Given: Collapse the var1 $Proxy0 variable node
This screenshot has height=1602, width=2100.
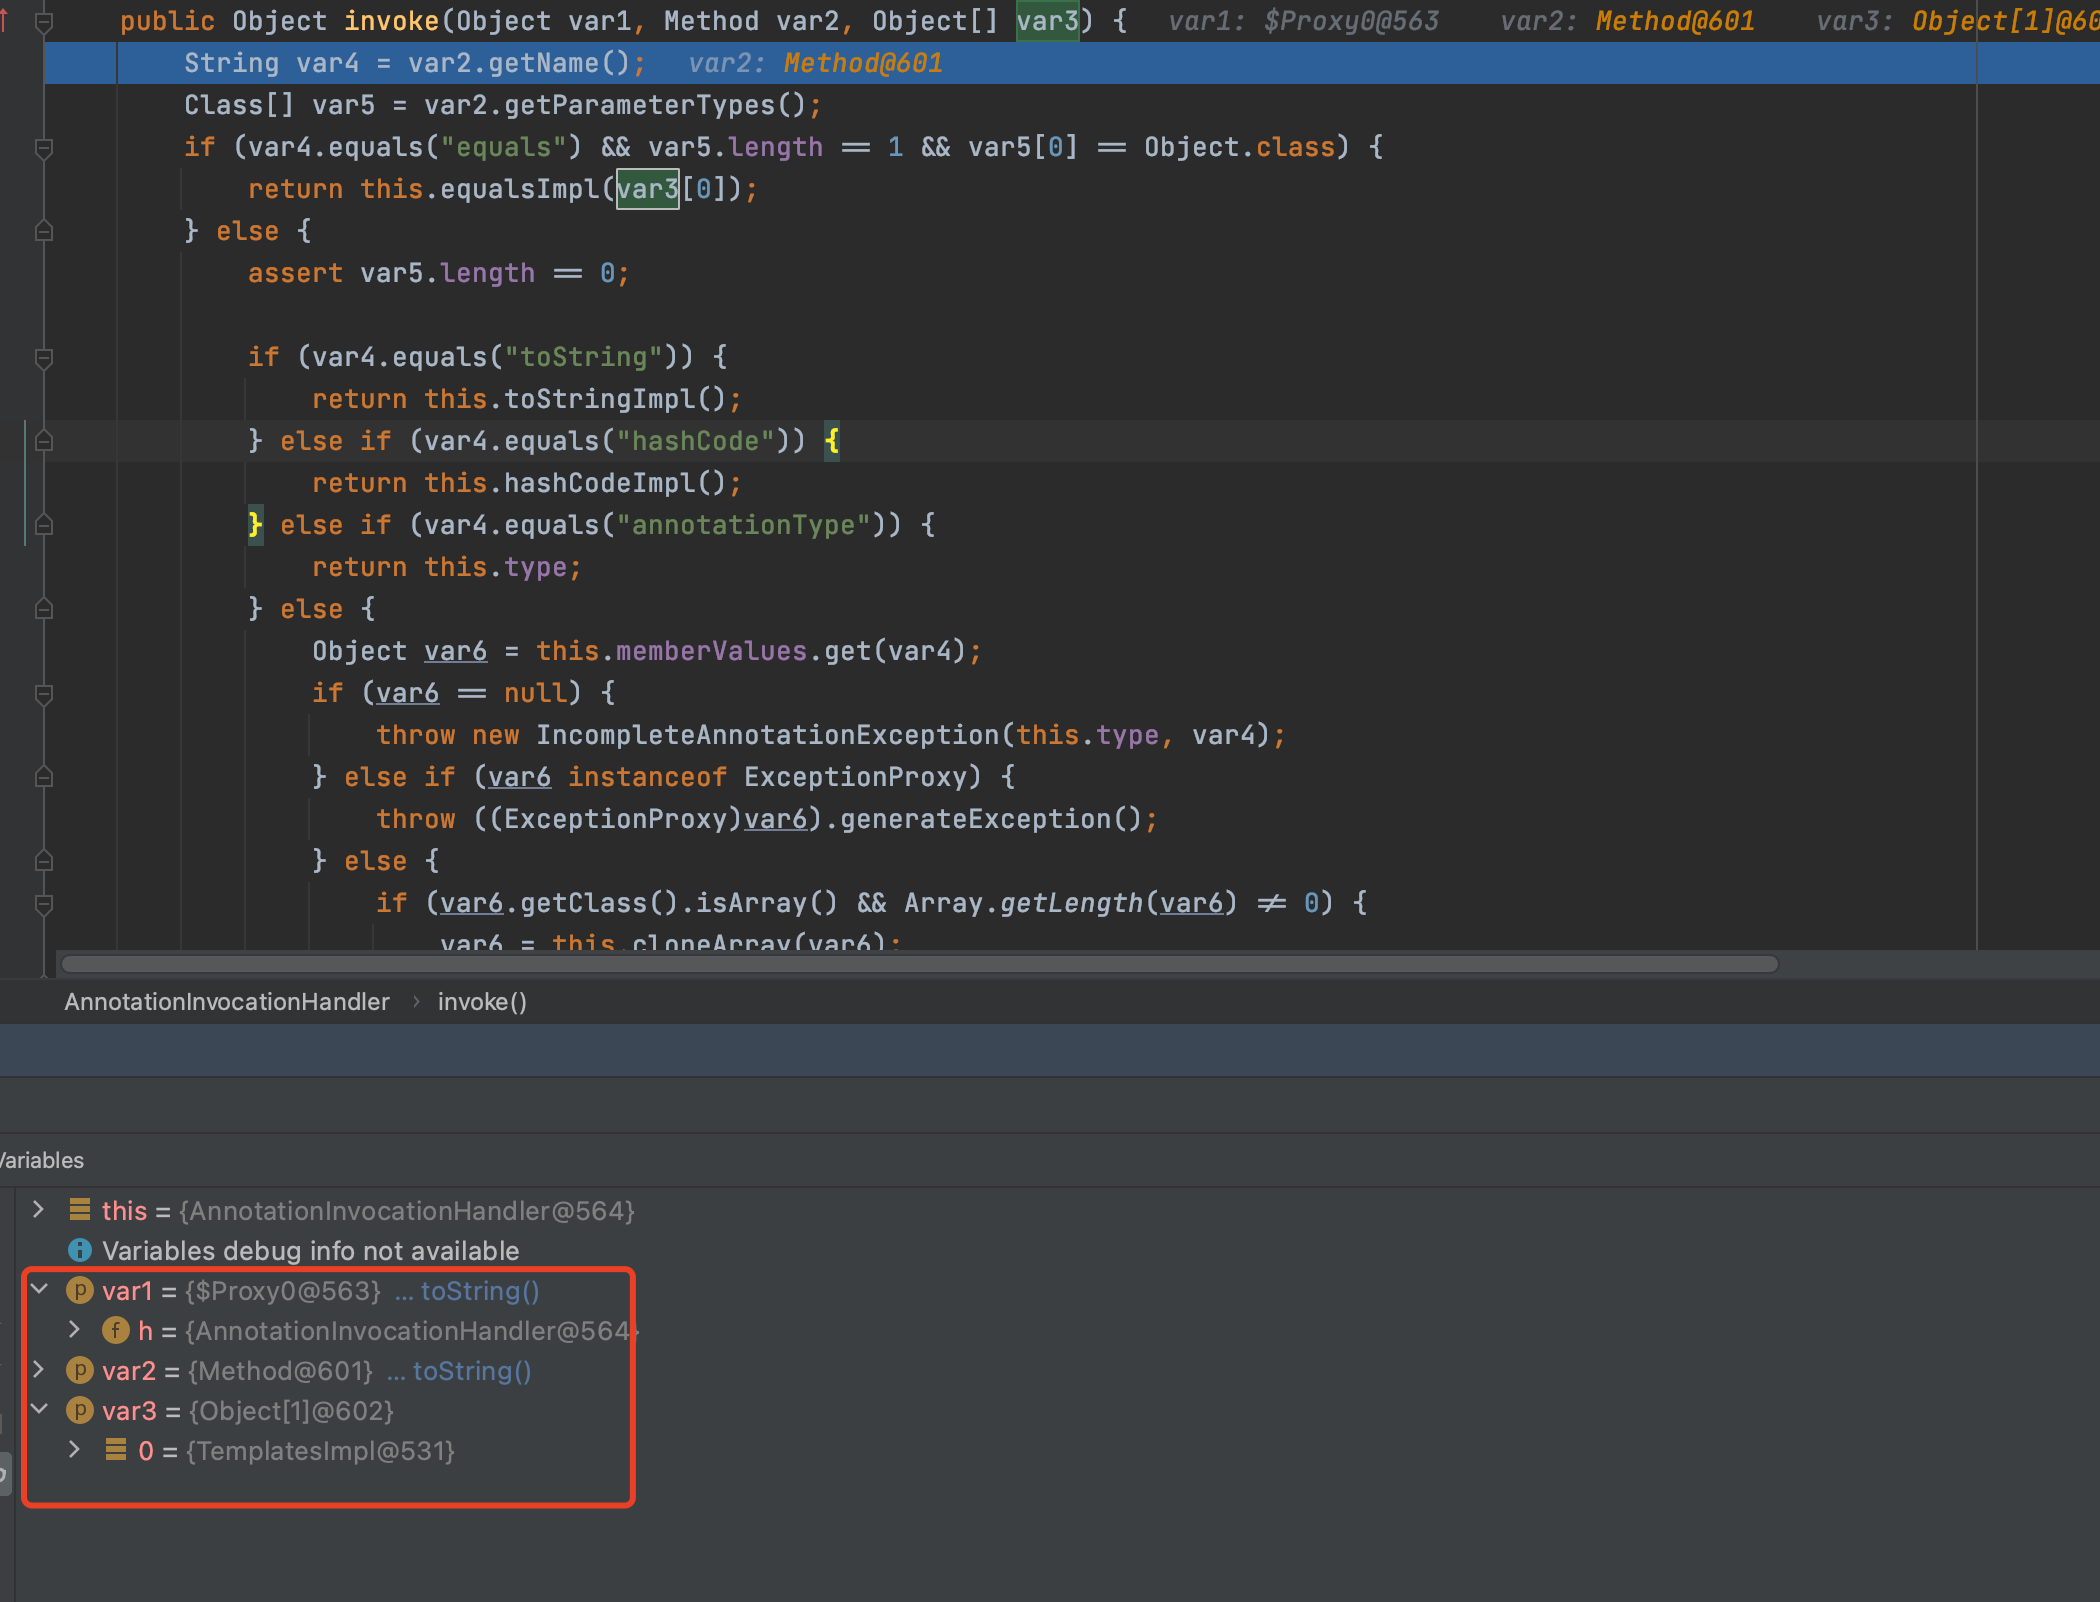Looking at the screenshot, I should [x=39, y=1290].
